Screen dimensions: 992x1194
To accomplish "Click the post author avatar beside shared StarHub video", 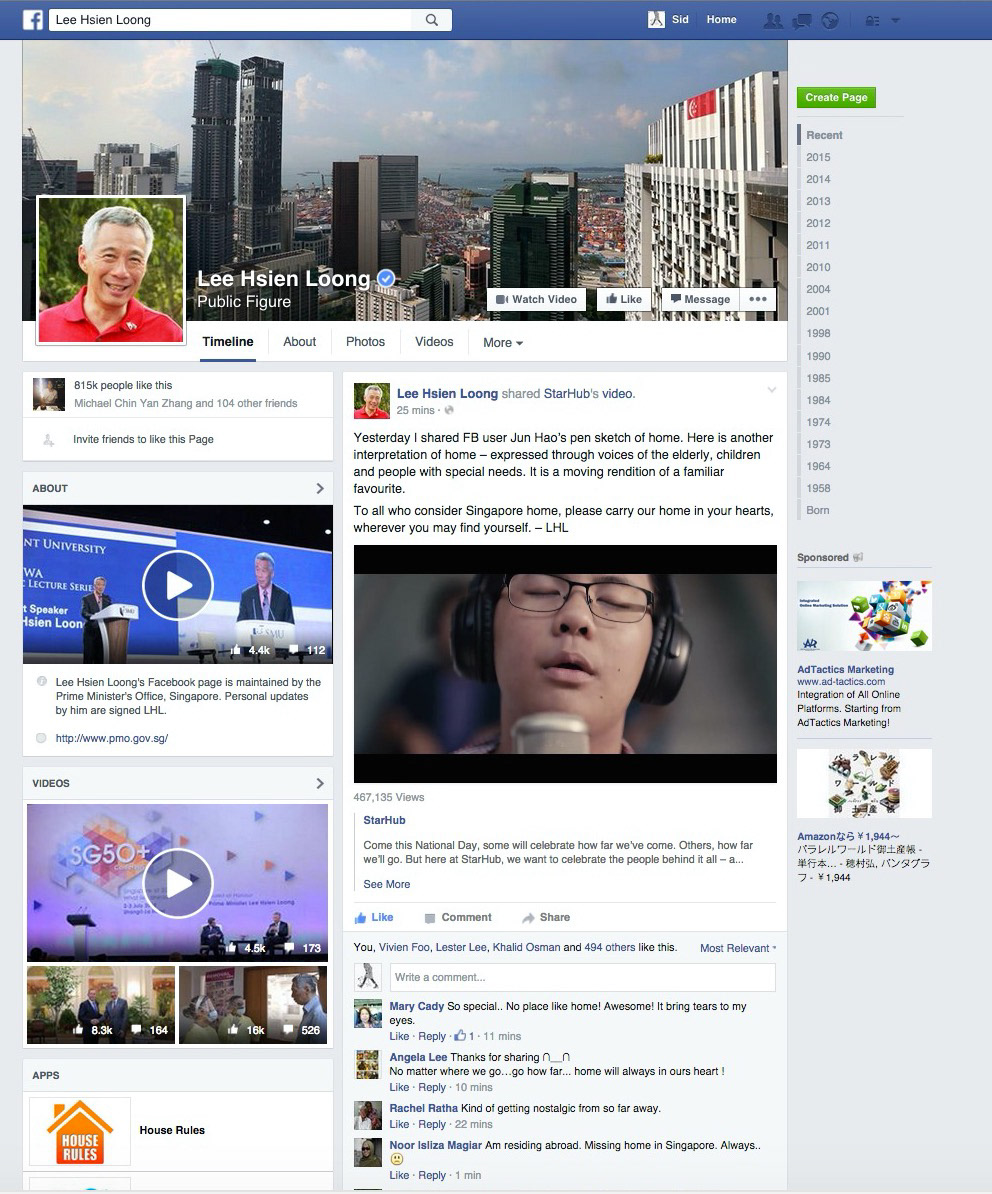I will 372,401.
